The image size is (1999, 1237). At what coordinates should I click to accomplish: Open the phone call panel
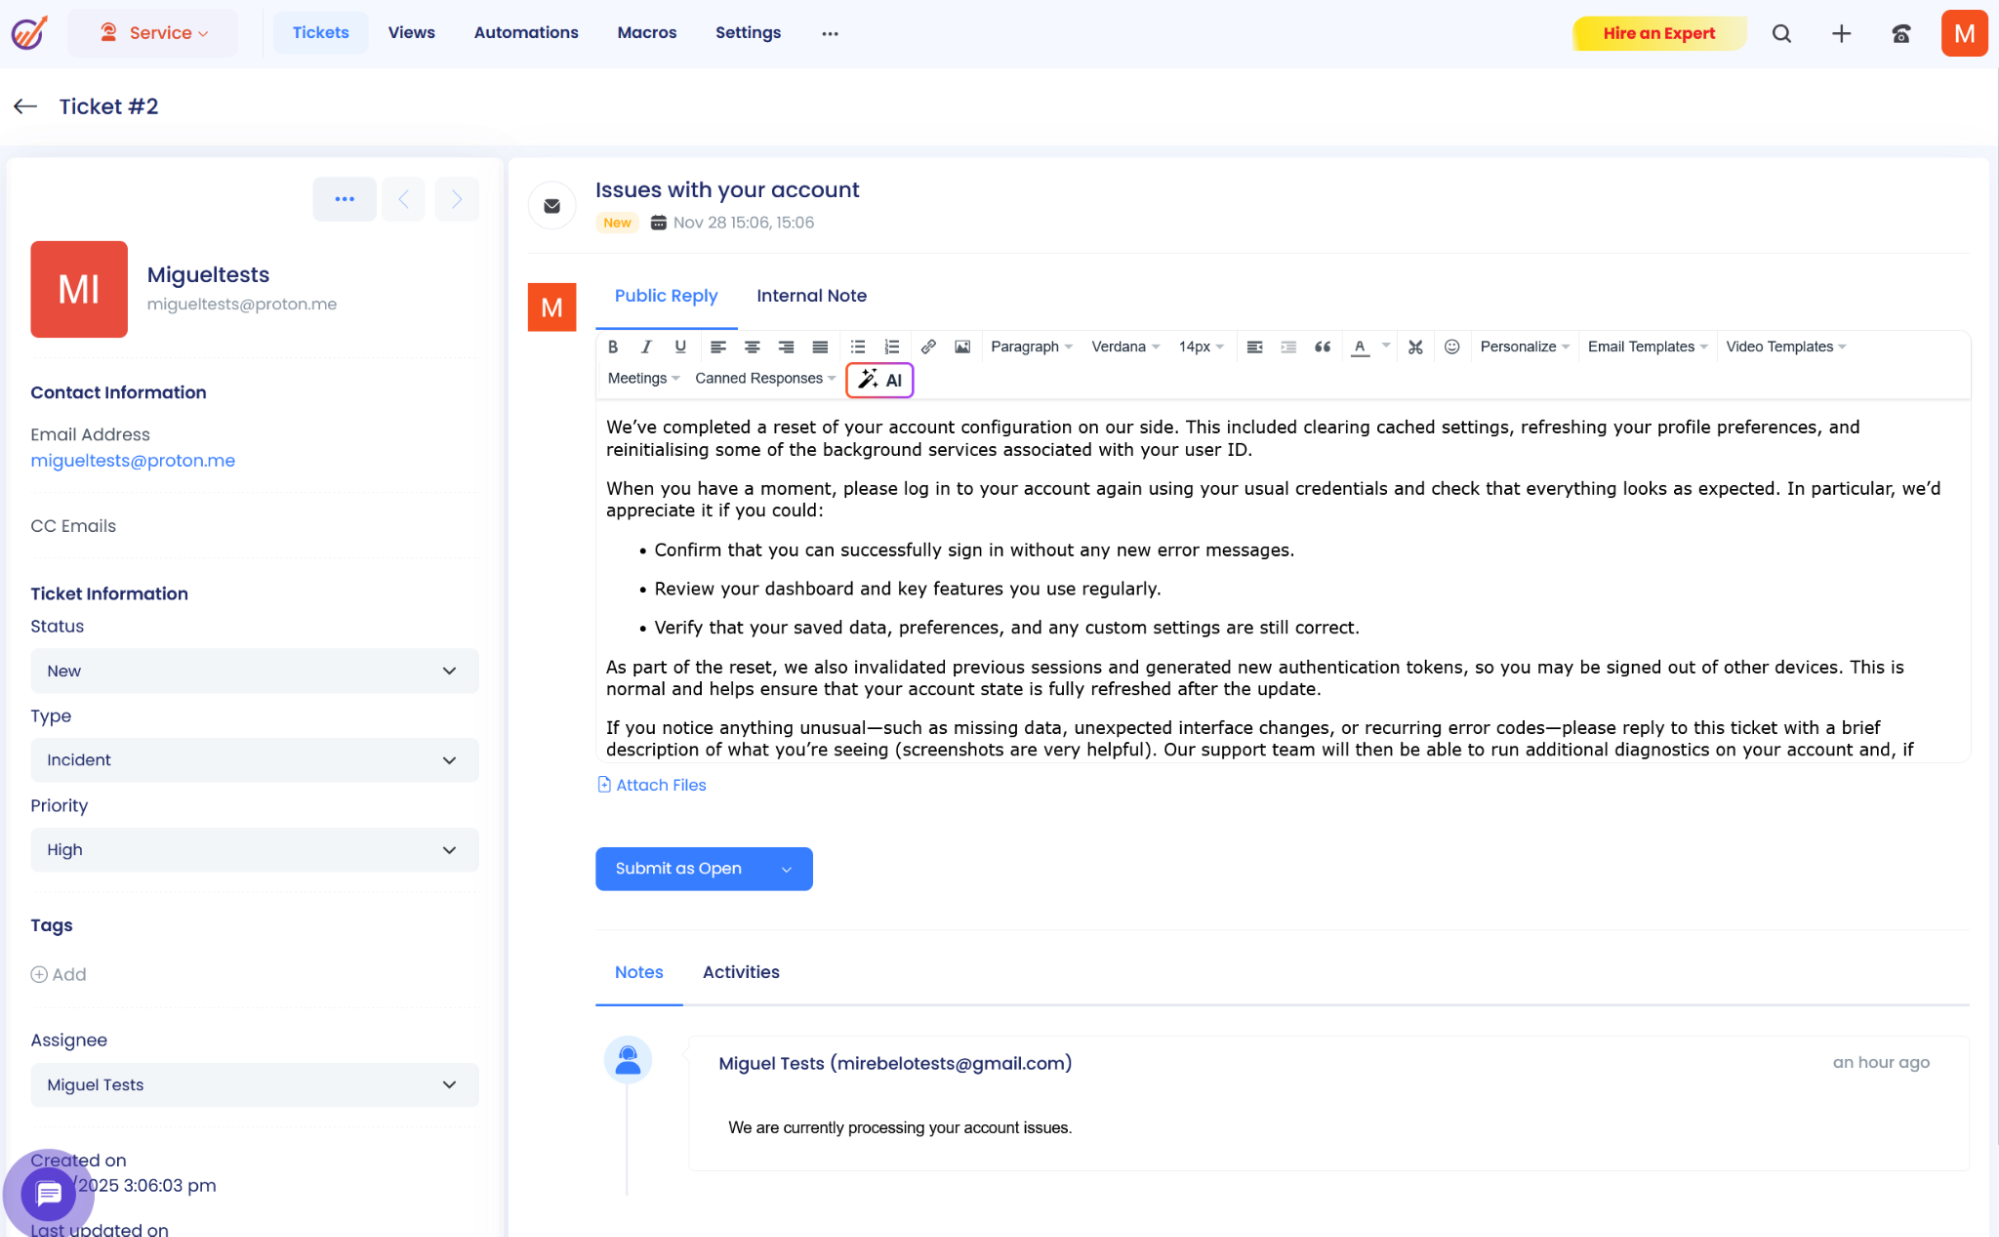point(1901,33)
